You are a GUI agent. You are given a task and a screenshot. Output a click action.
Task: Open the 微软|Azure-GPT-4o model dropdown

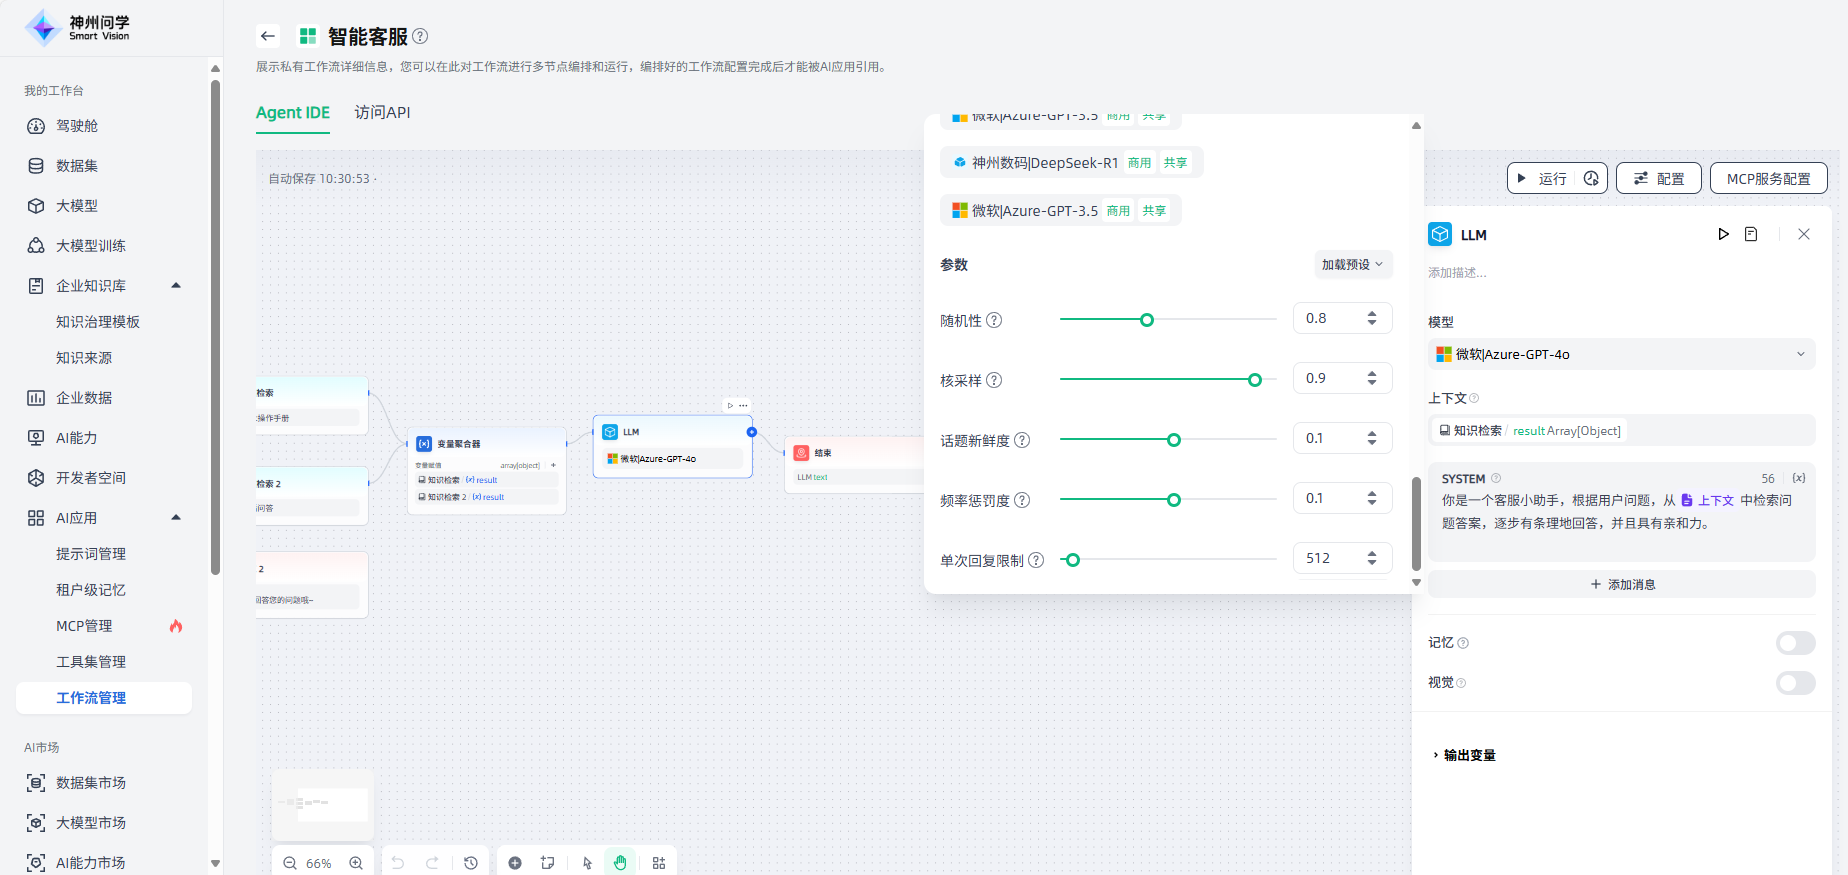coord(1621,354)
